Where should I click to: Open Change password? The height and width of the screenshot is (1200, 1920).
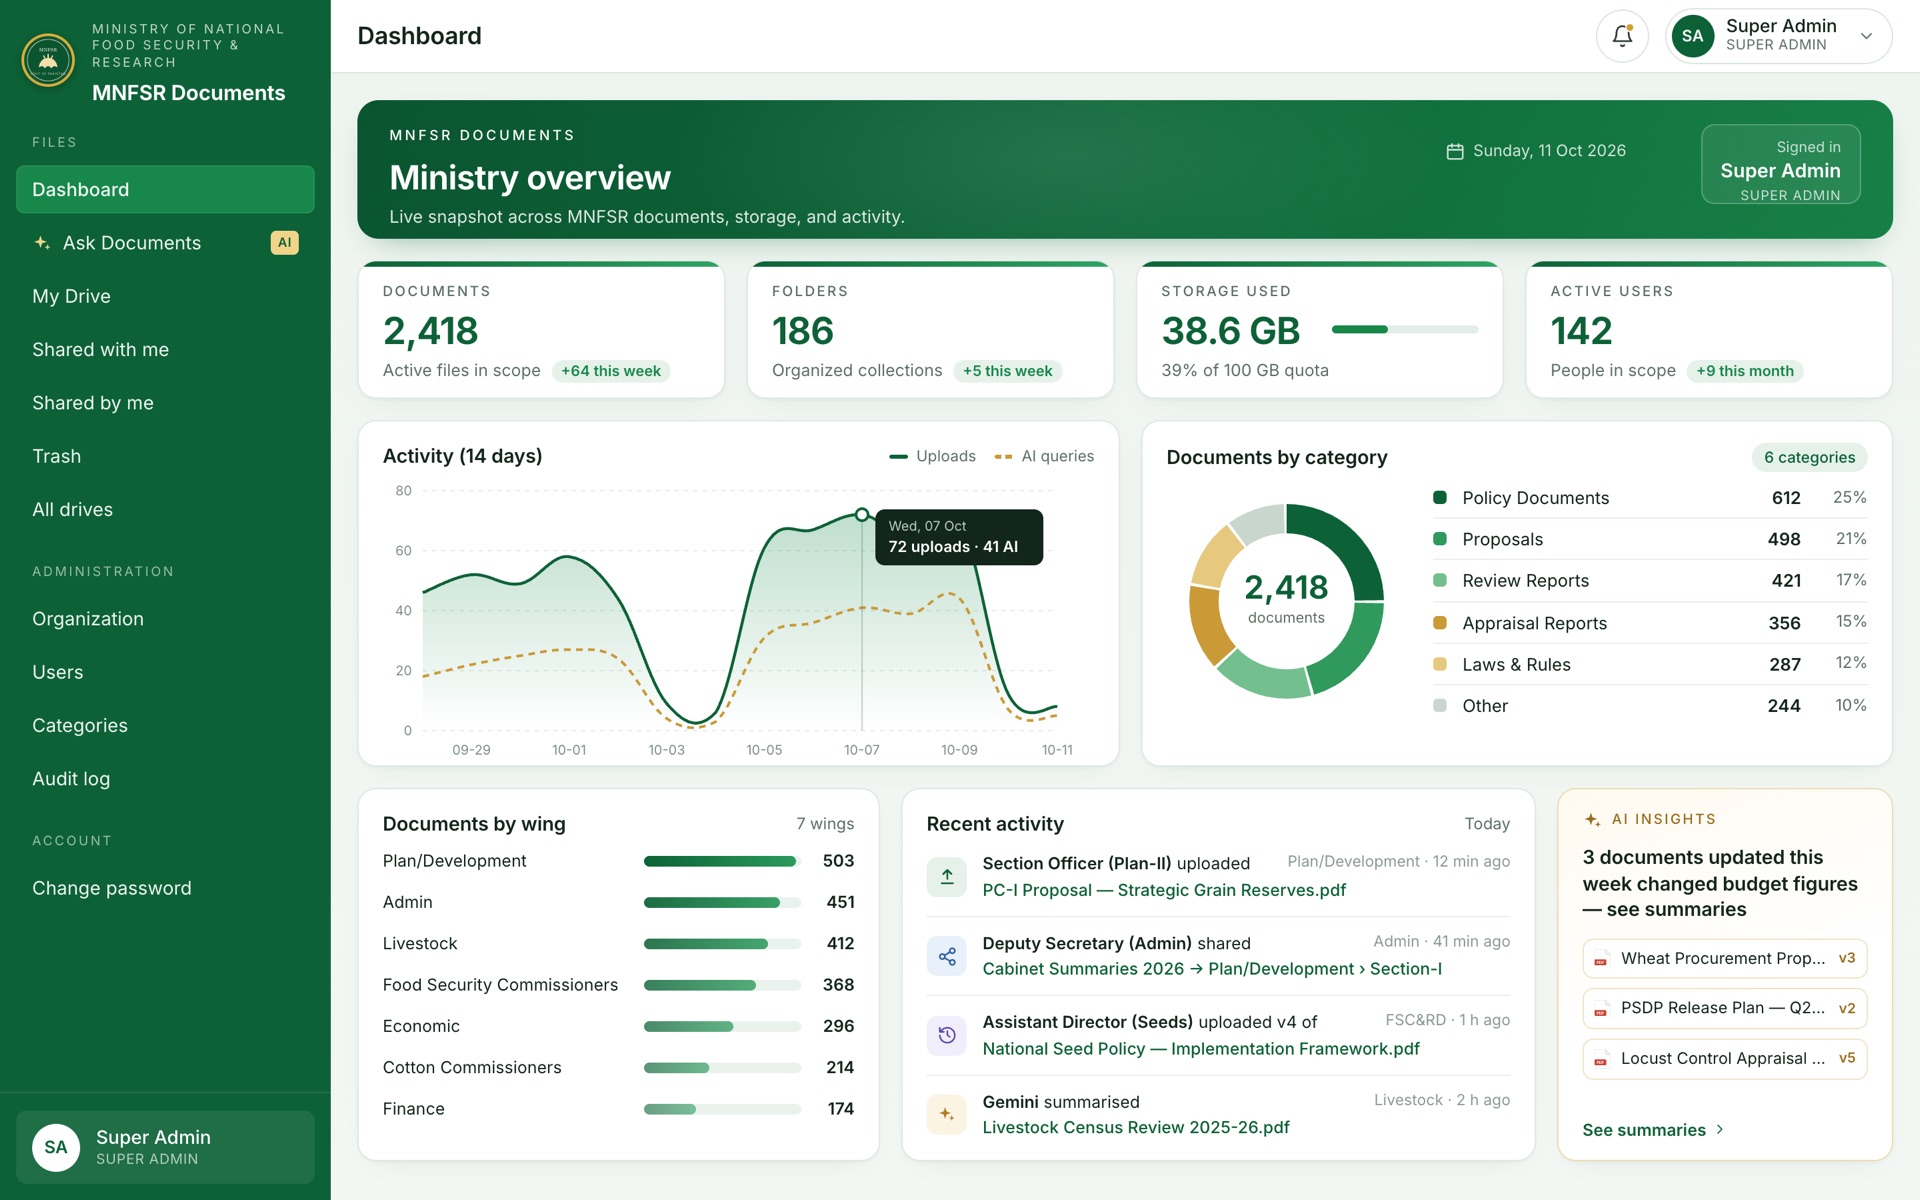pyautogui.click(x=165, y=888)
